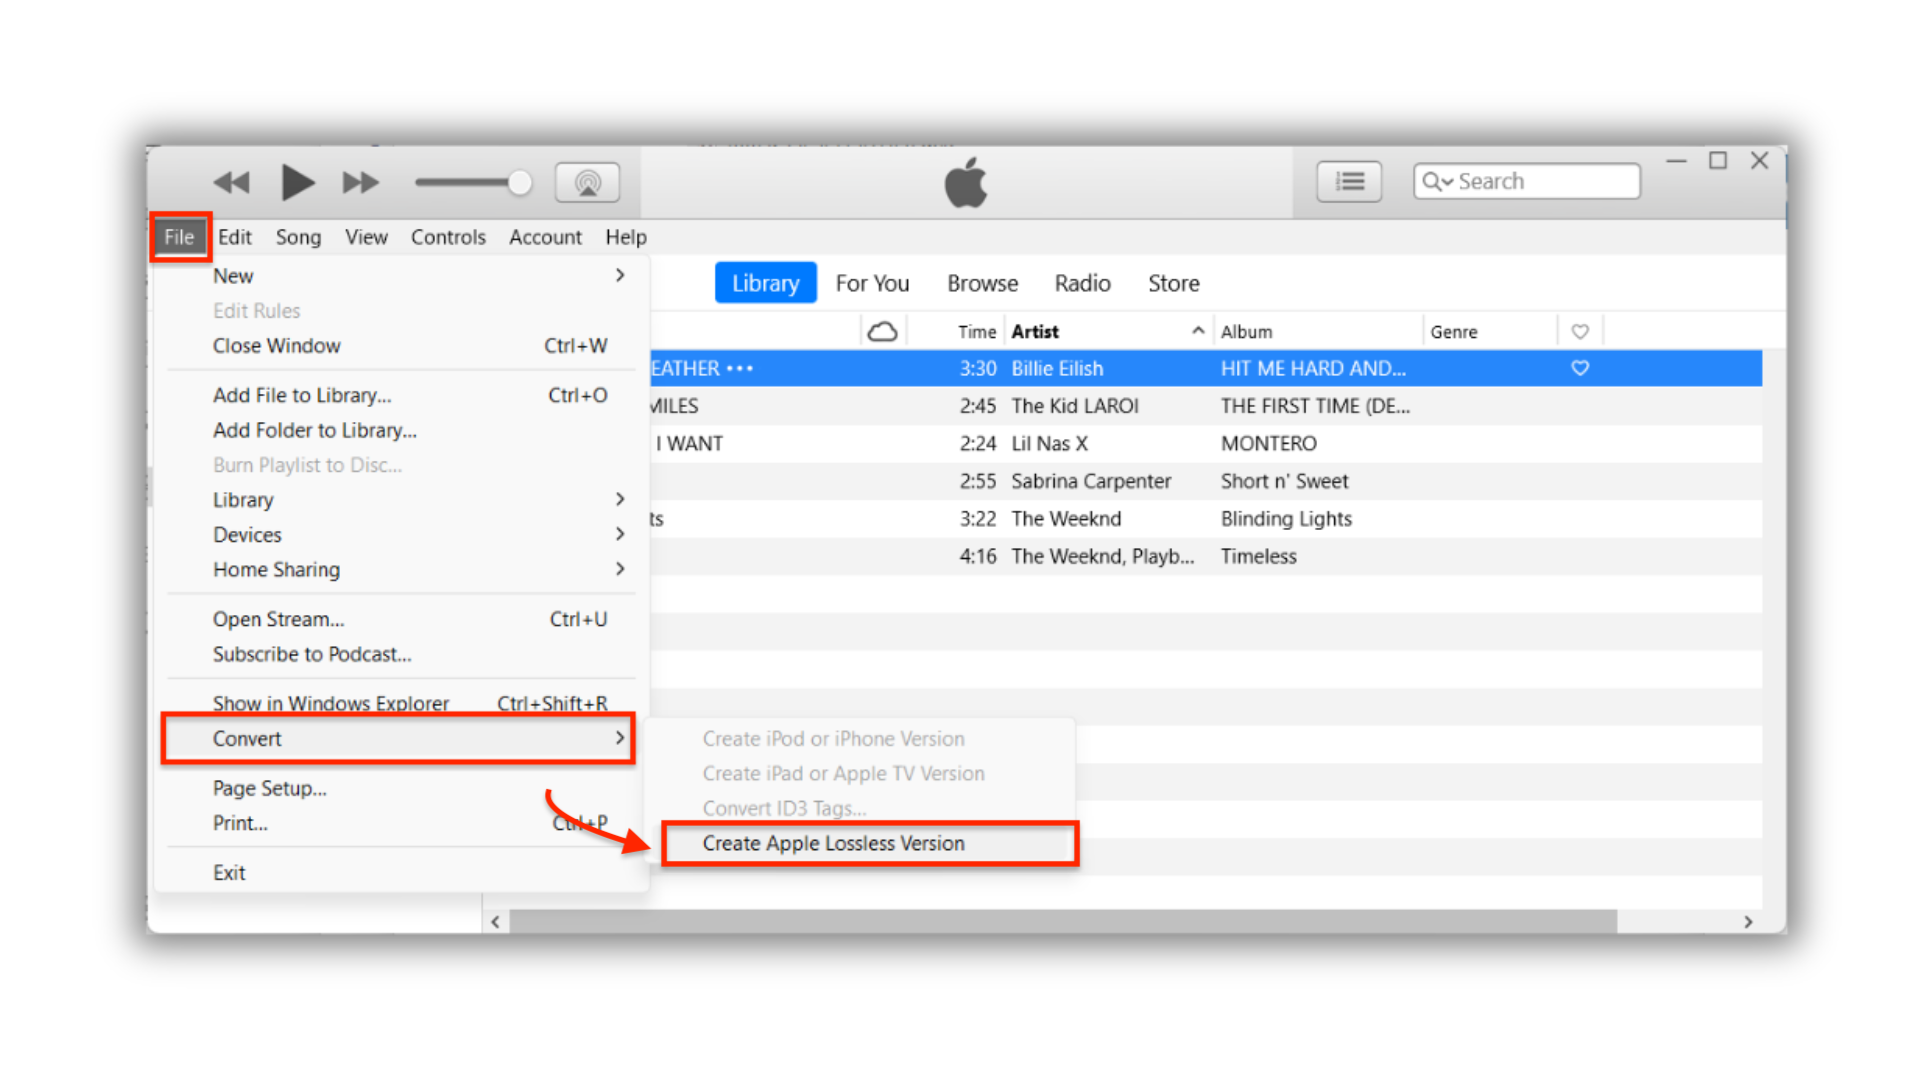1920x1080 pixels.
Task: Click the Search input field
Action: click(x=1527, y=181)
